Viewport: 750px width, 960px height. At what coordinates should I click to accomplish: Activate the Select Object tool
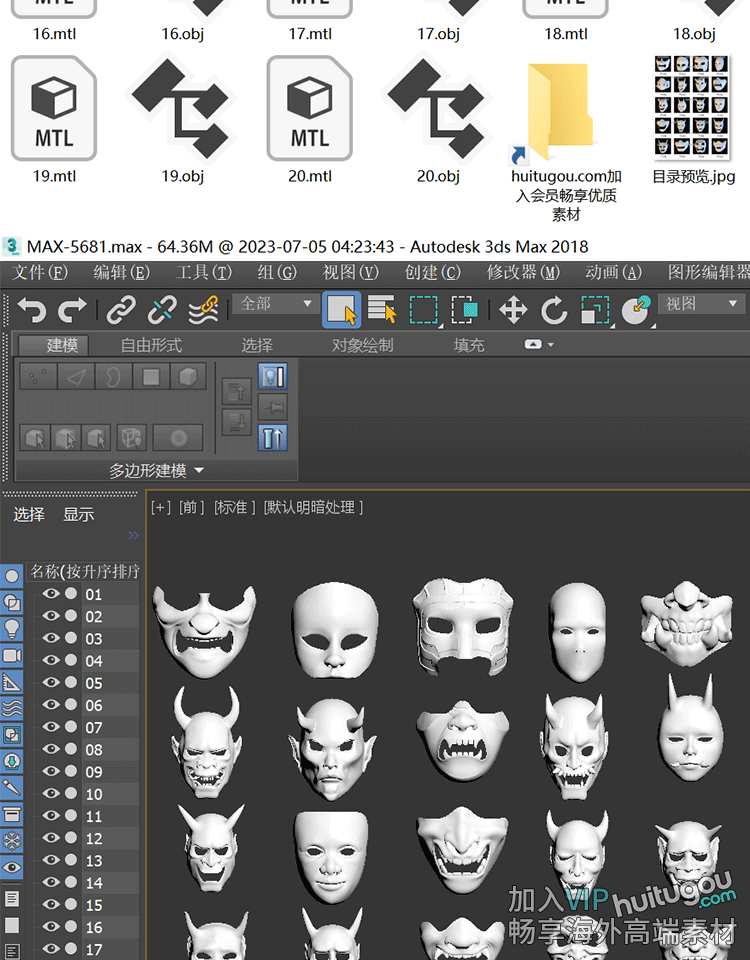coord(341,310)
